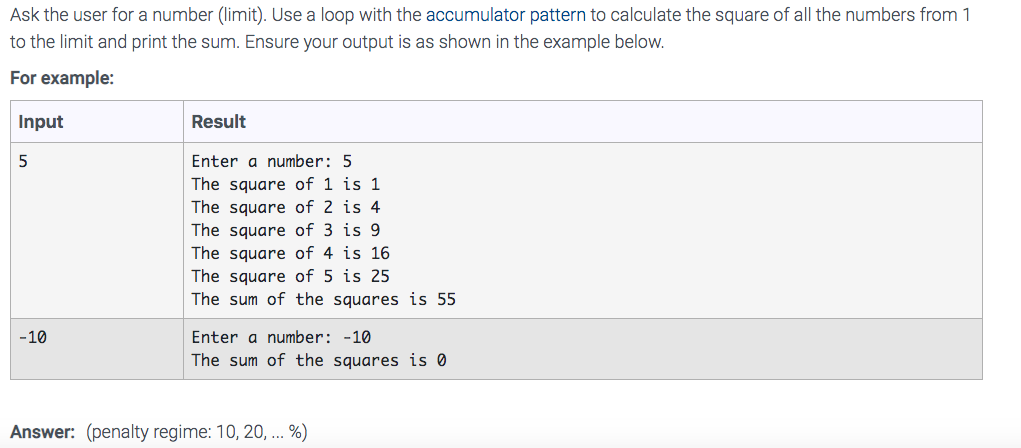Open the accumulator pattern link
Screen dimensions: 1021x448
tap(506, 15)
